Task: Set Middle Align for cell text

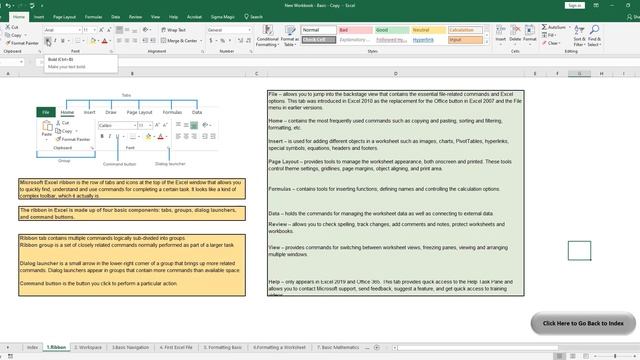Action: (x=127, y=30)
